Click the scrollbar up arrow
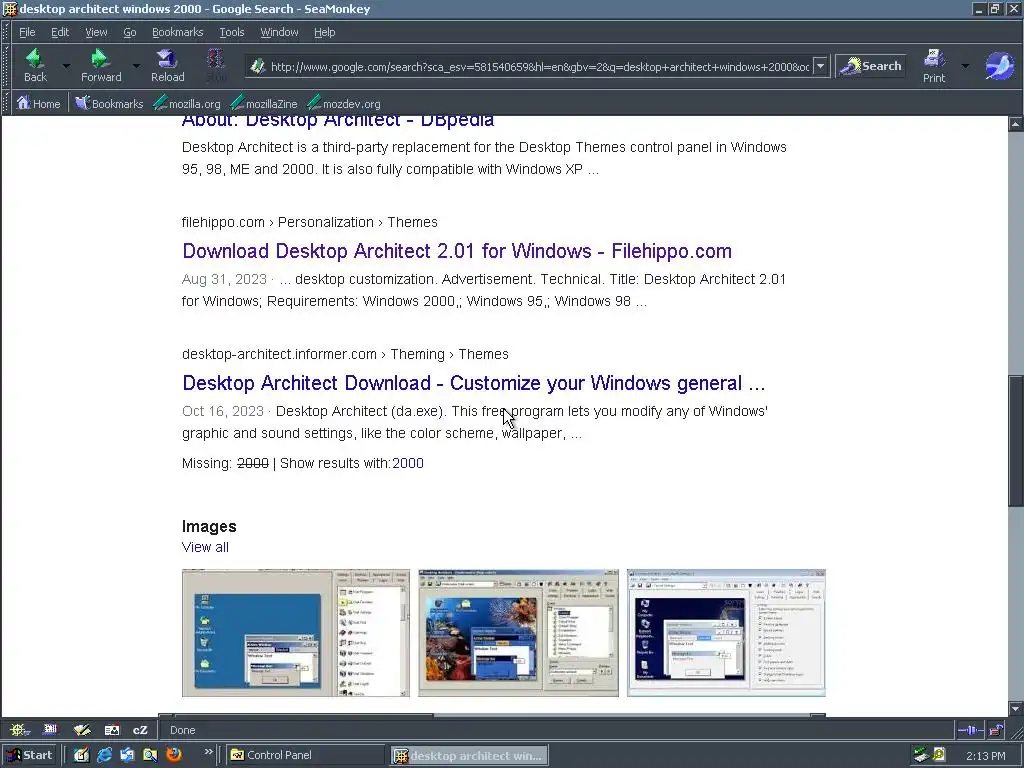 pyautogui.click(x=1016, y=123)
